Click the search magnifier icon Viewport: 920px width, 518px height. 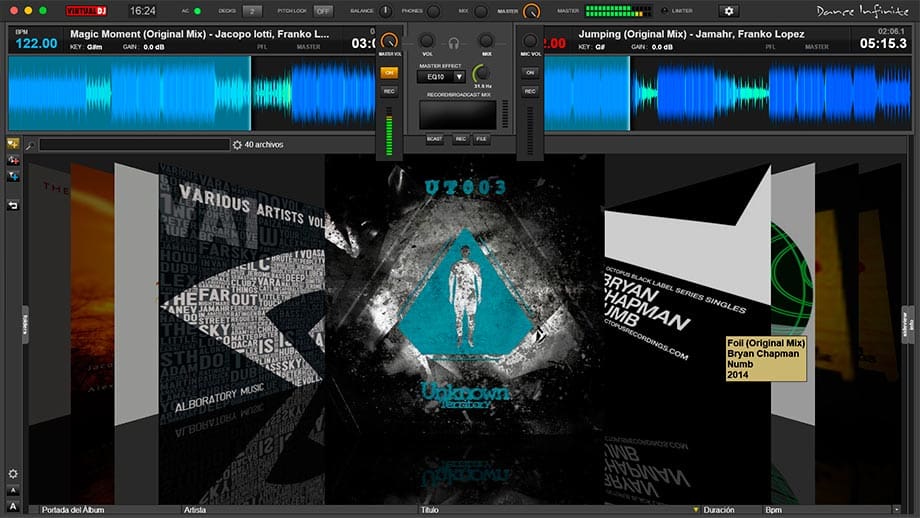click(x=30, y=145)
